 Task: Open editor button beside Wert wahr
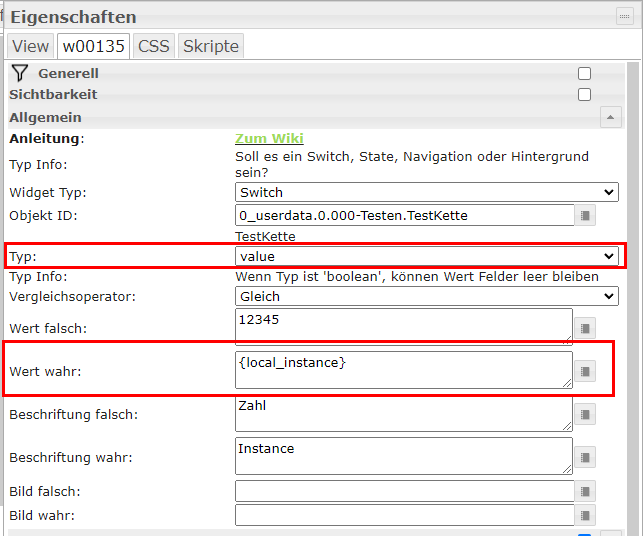pyautogui.click(x=587, y=371)
